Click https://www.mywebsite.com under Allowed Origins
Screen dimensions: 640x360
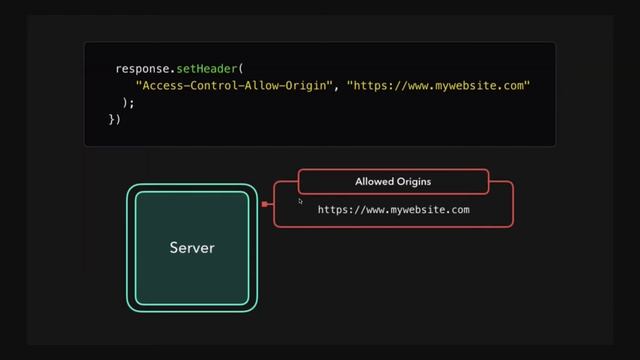[393, 210]
